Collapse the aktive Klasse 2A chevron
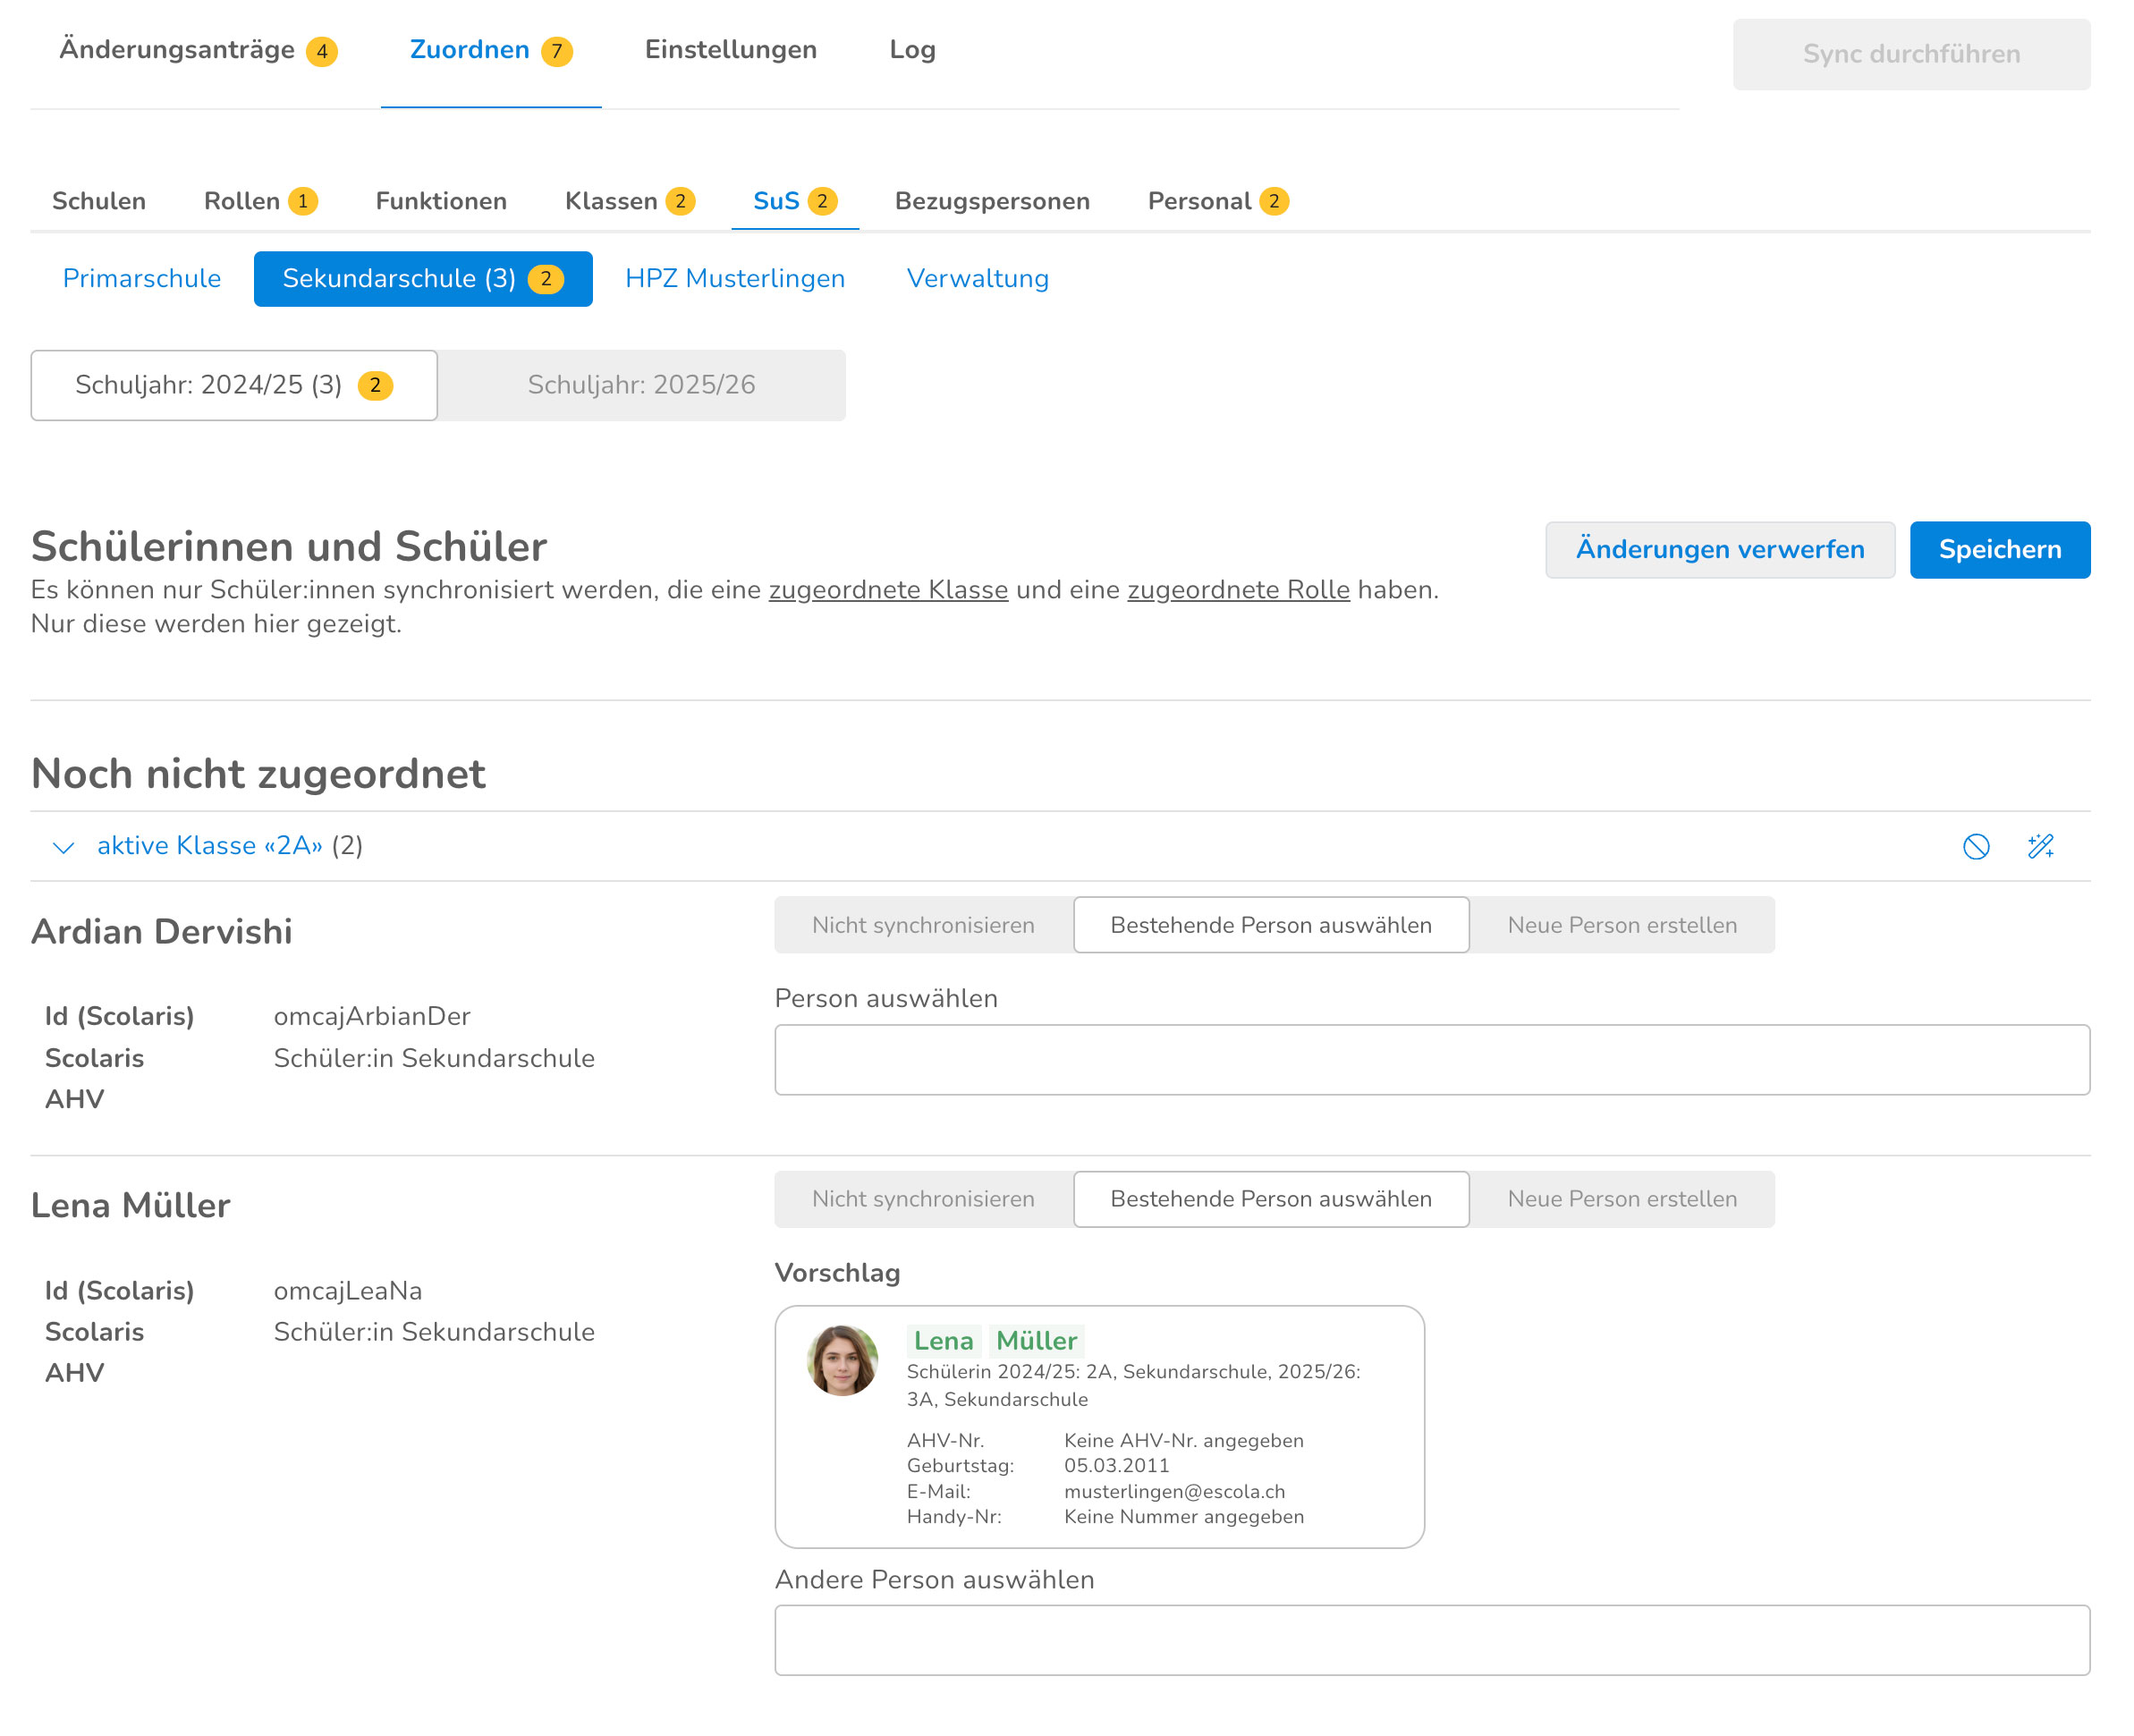 click(63, 847)
